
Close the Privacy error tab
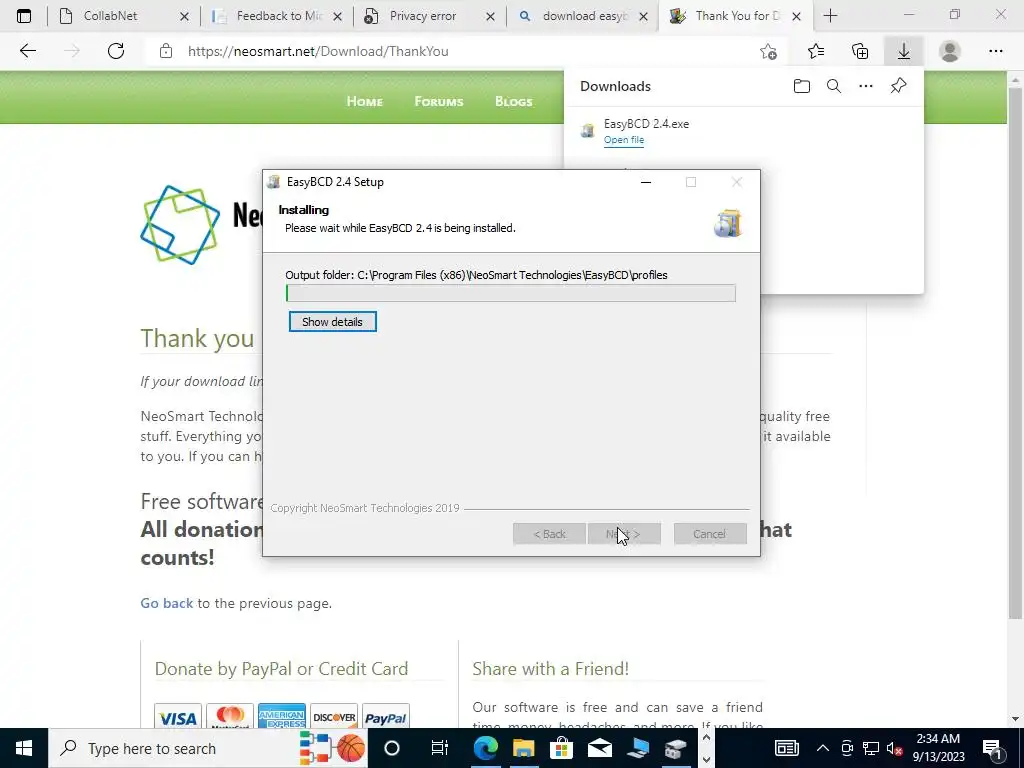490,16
